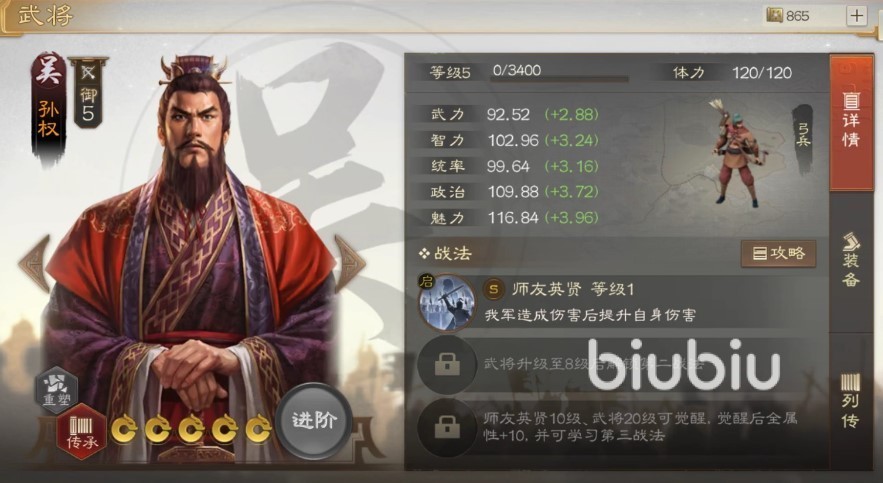Show next general with right arrow
The height and width of the screenshot is (483, 883).
(x=350, y=263)
